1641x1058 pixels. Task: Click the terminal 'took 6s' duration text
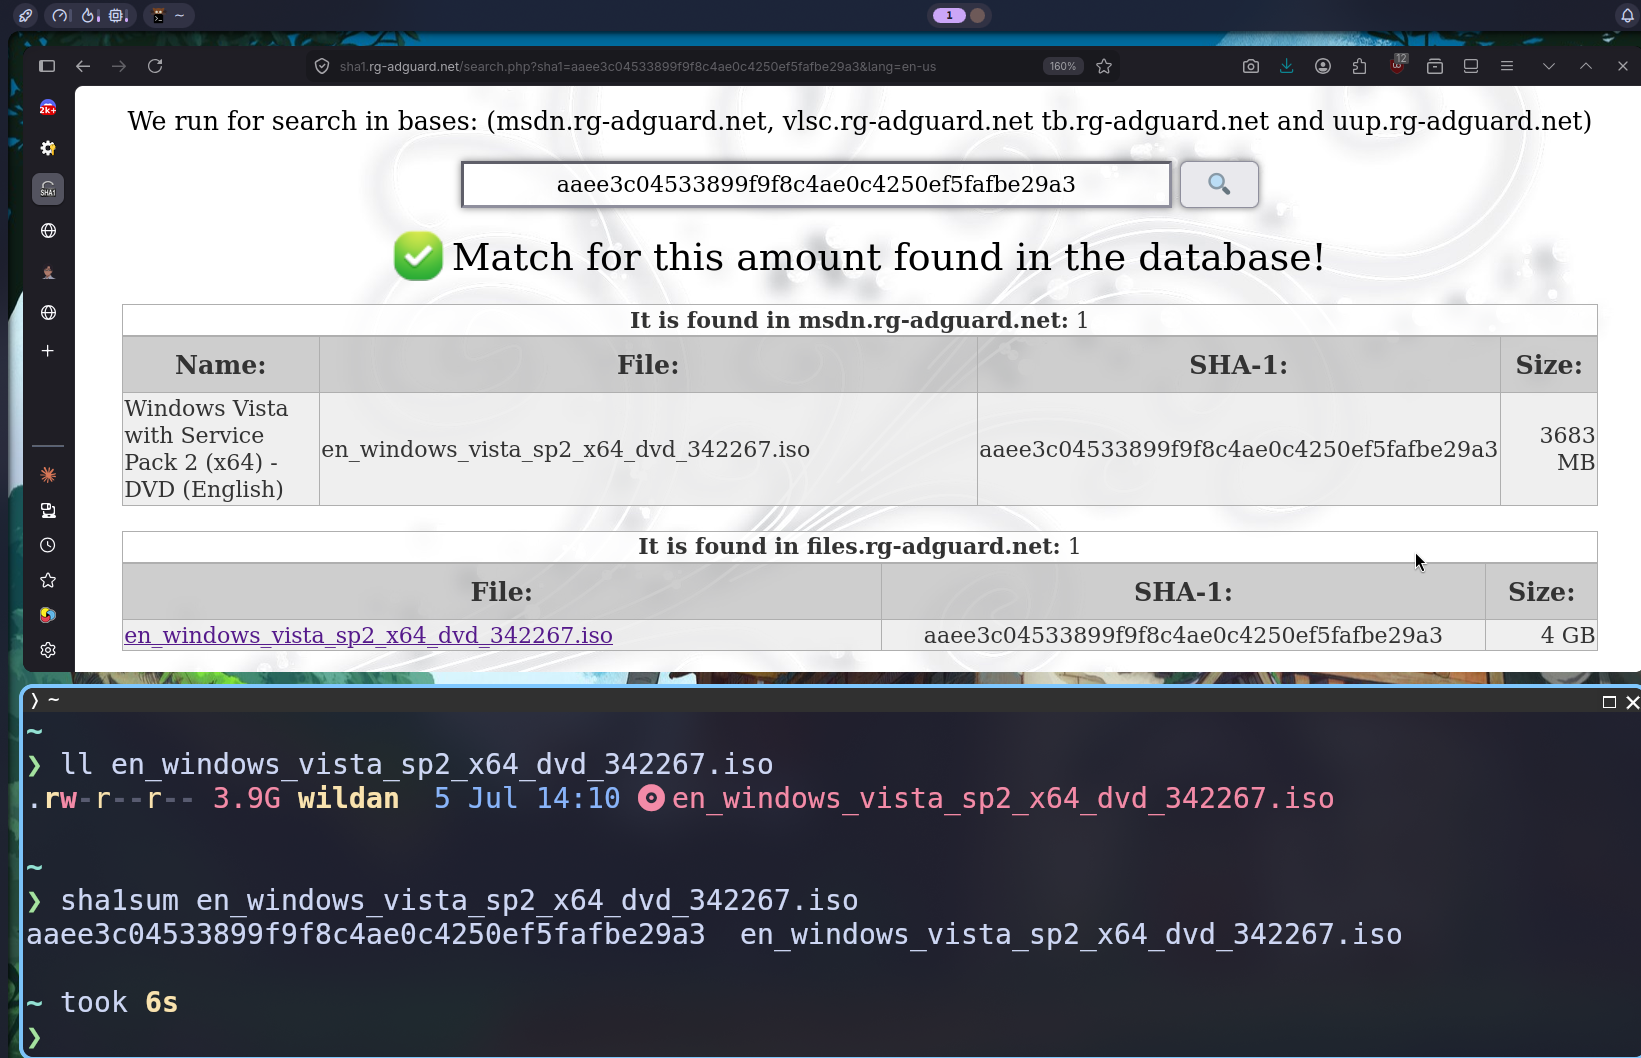click(119, 1002)
